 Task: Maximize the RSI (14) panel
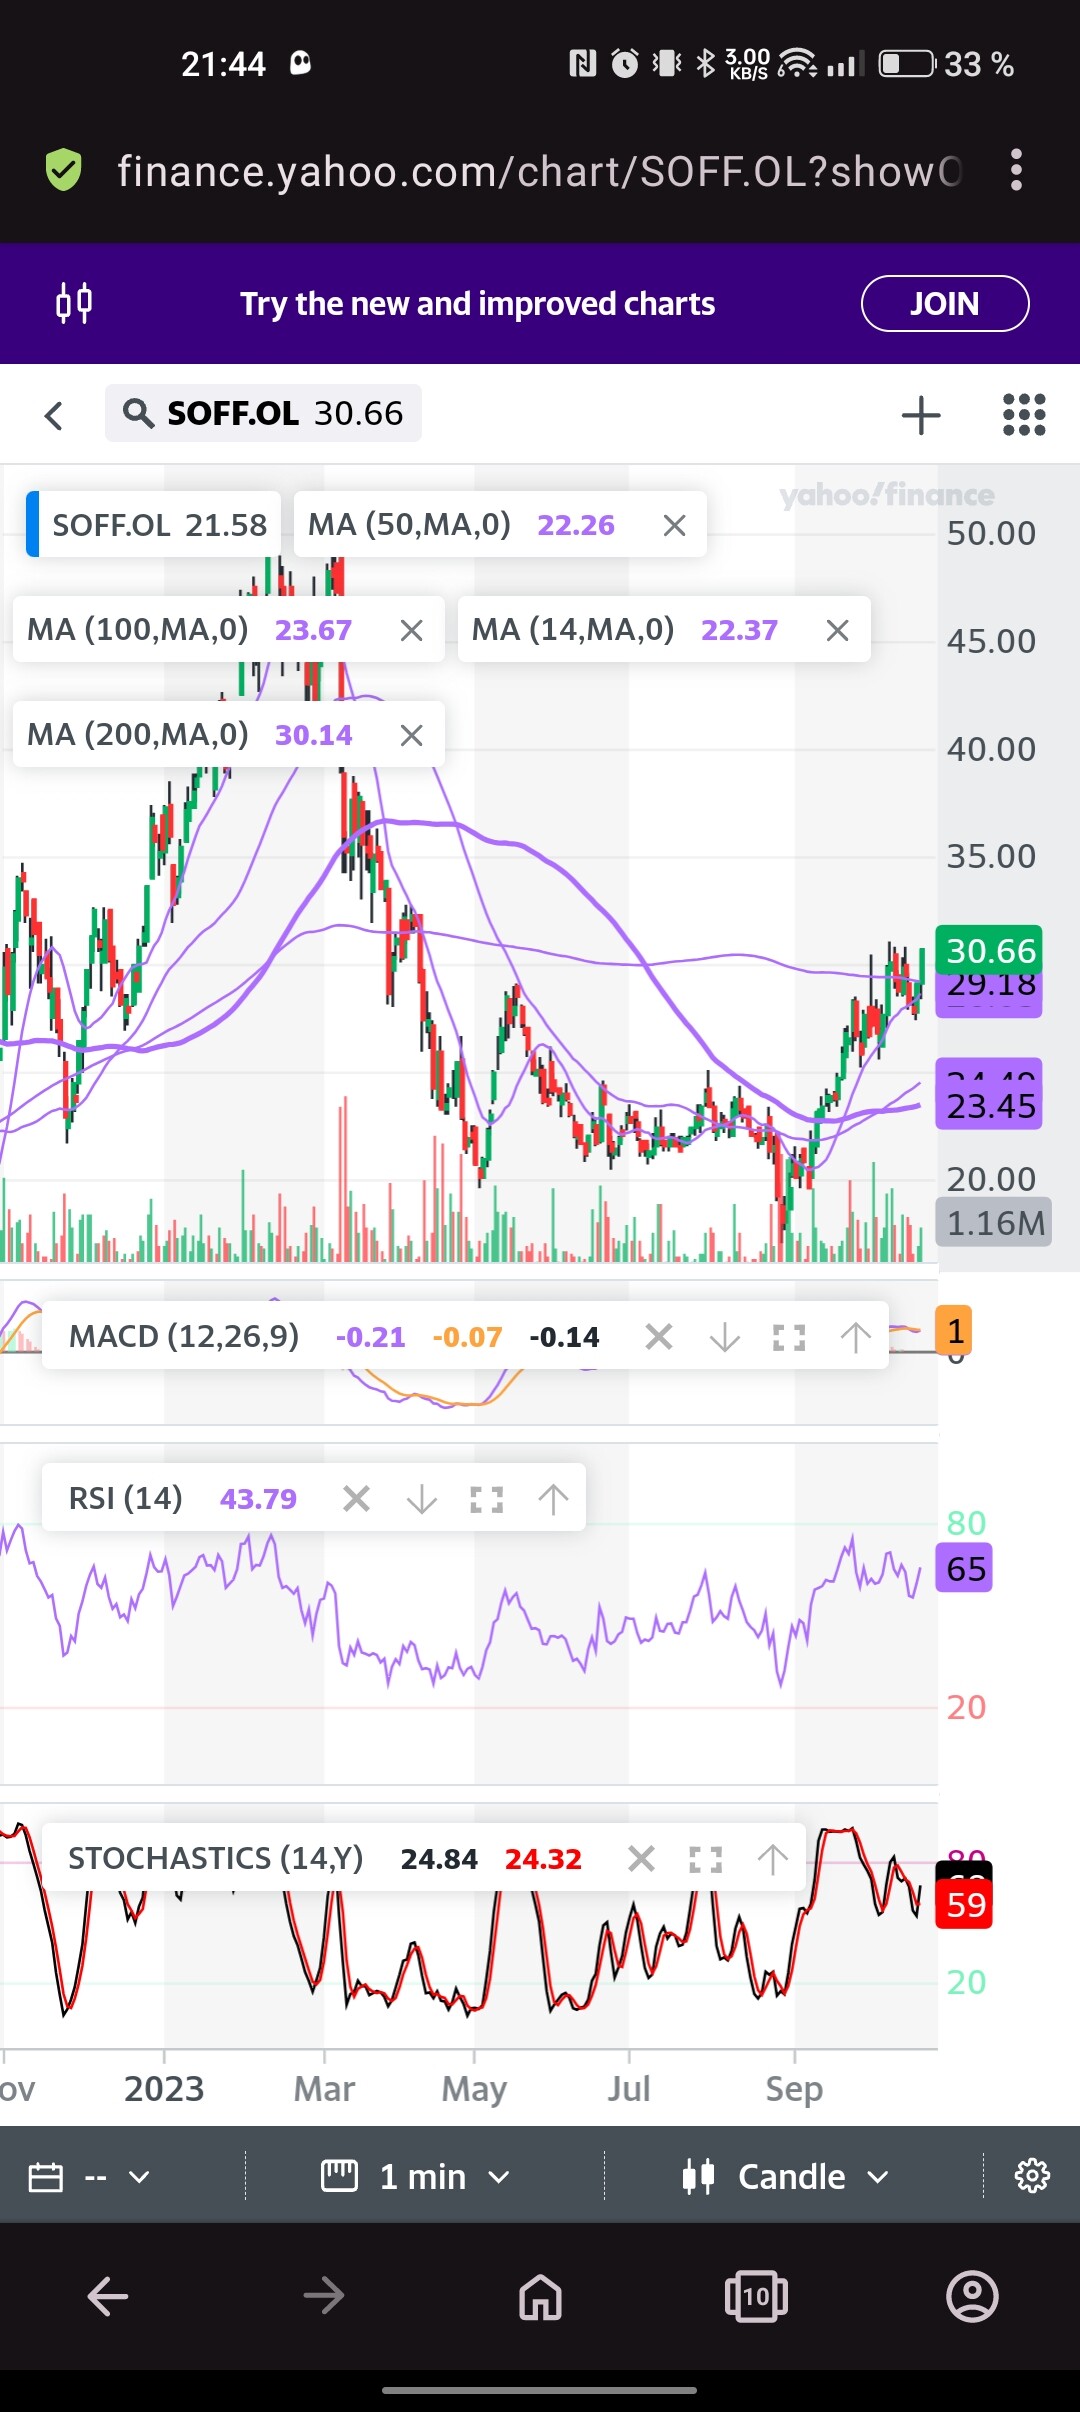tap(487, 1499)
